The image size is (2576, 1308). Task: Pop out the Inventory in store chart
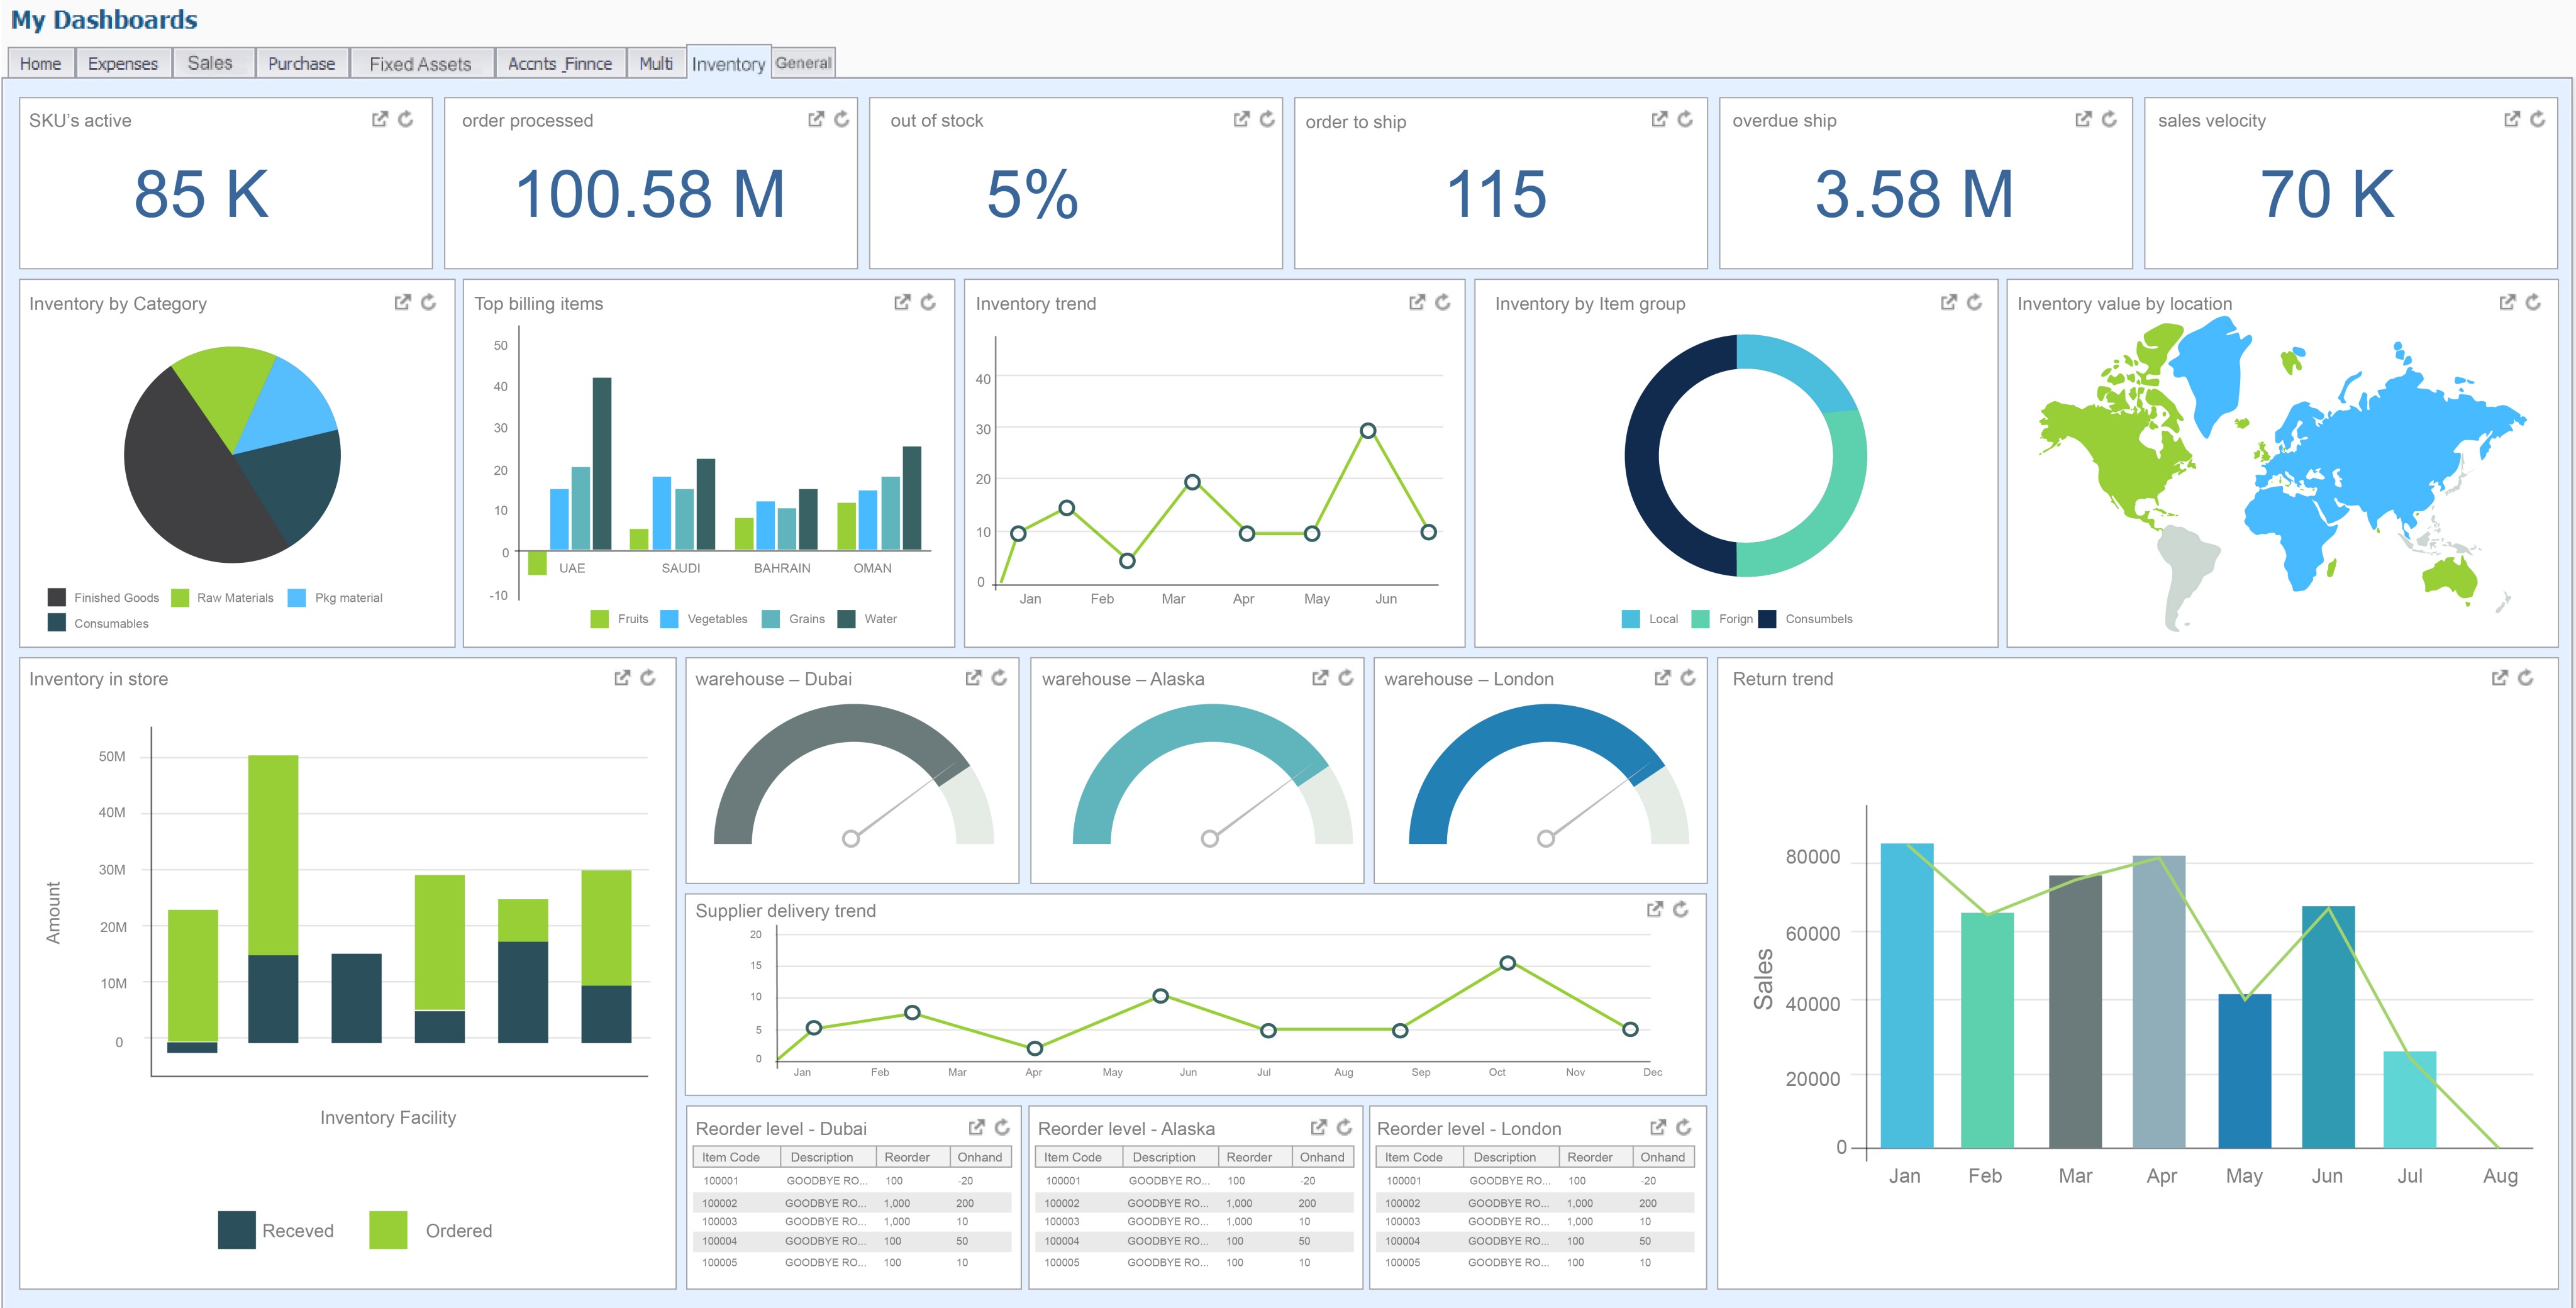[622, 678]
